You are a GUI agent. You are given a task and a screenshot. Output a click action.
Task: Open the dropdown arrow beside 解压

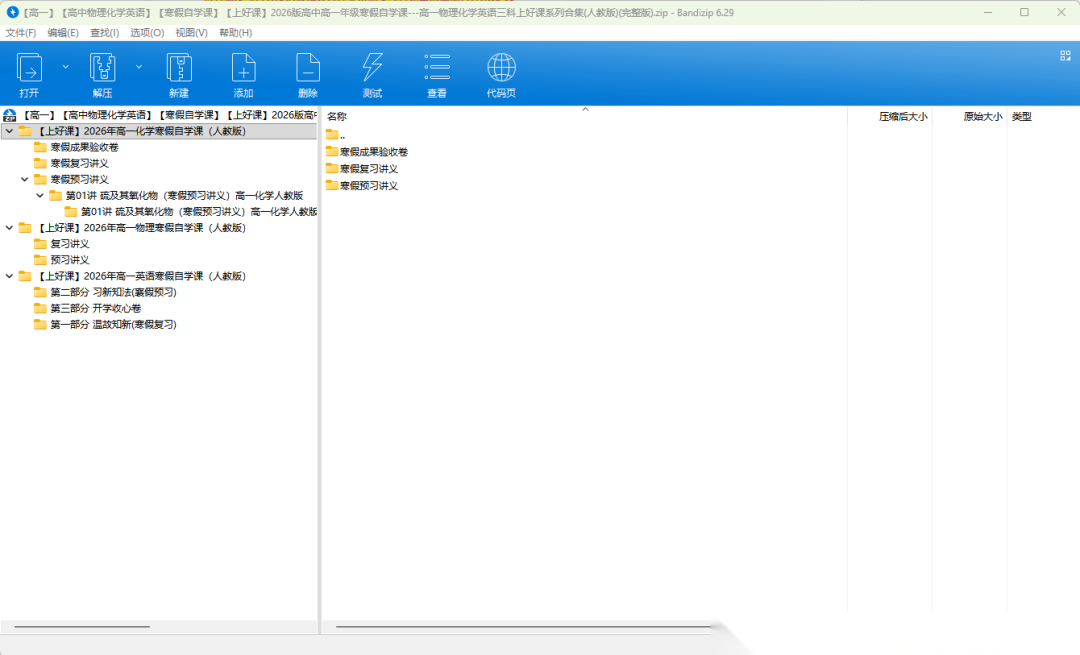coord(139,67)
